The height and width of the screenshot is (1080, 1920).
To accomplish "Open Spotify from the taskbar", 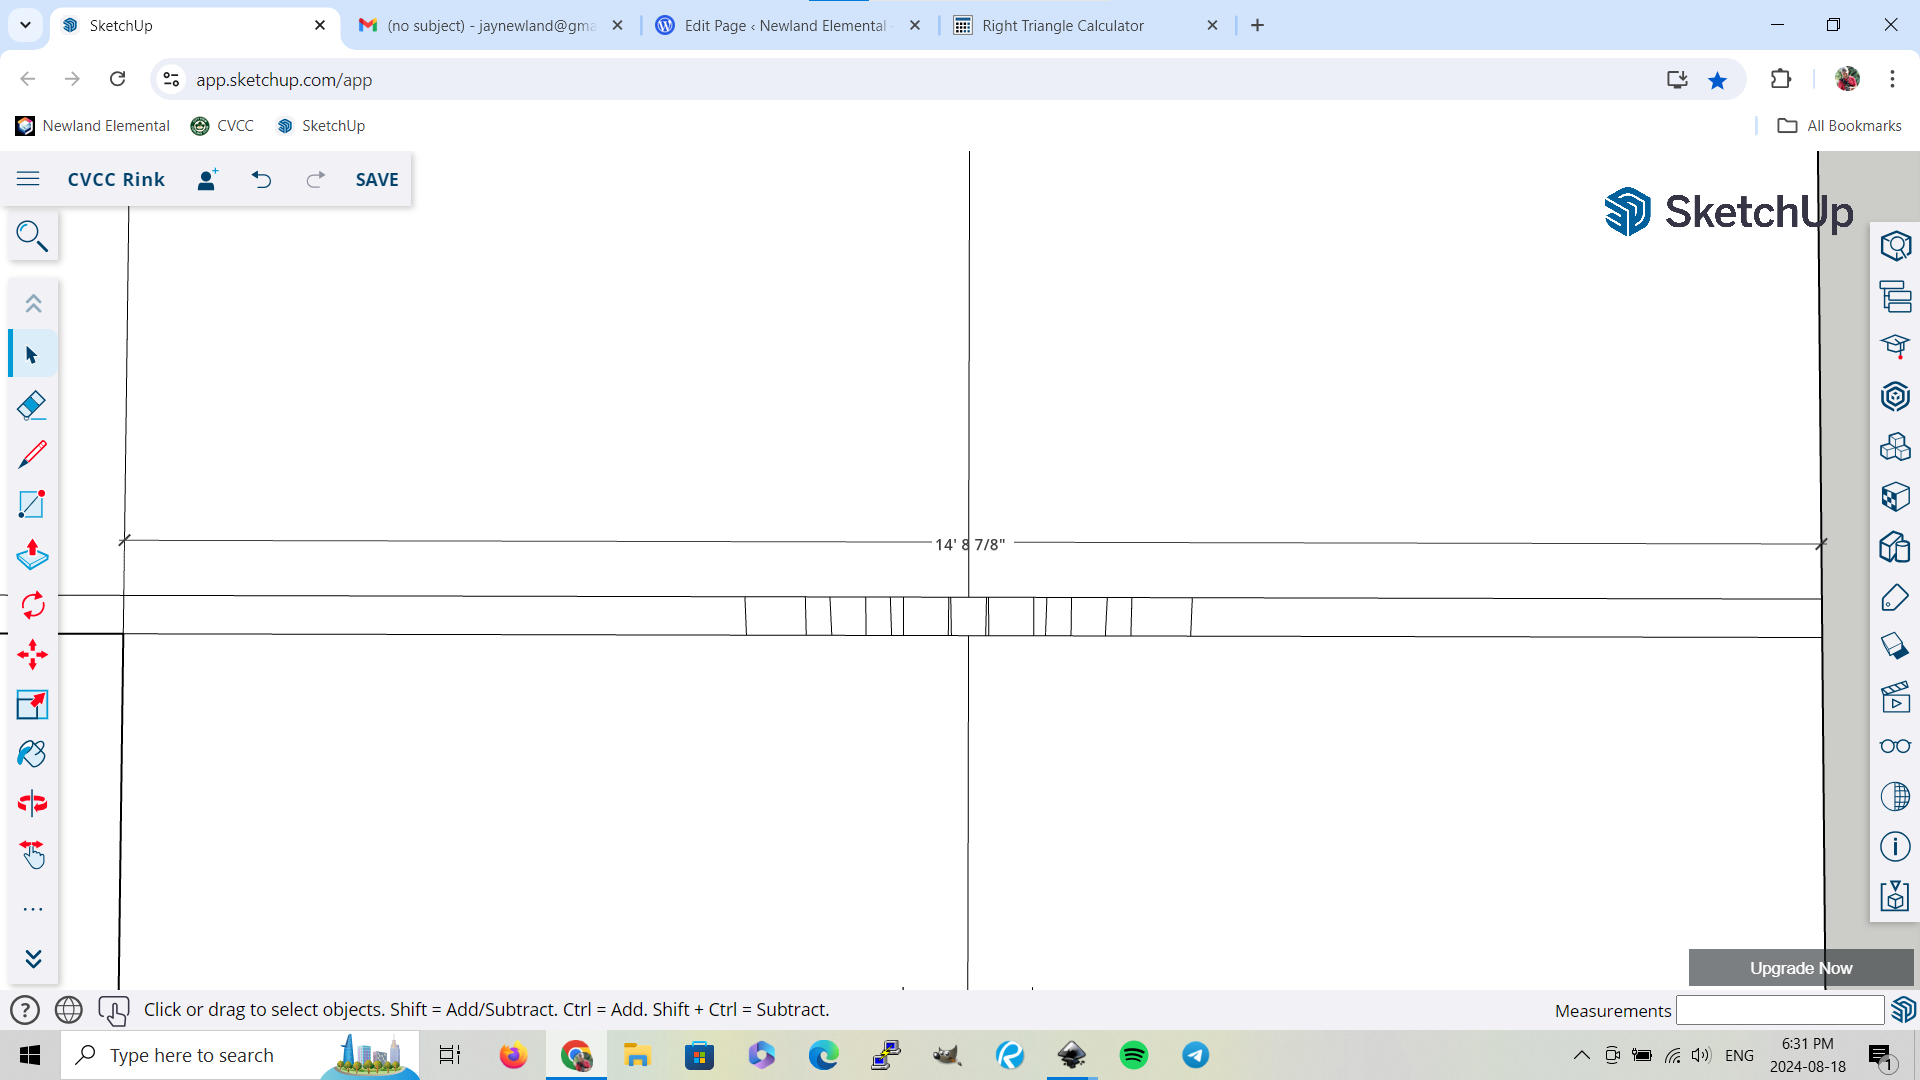I will [x=1134, y=1056].
